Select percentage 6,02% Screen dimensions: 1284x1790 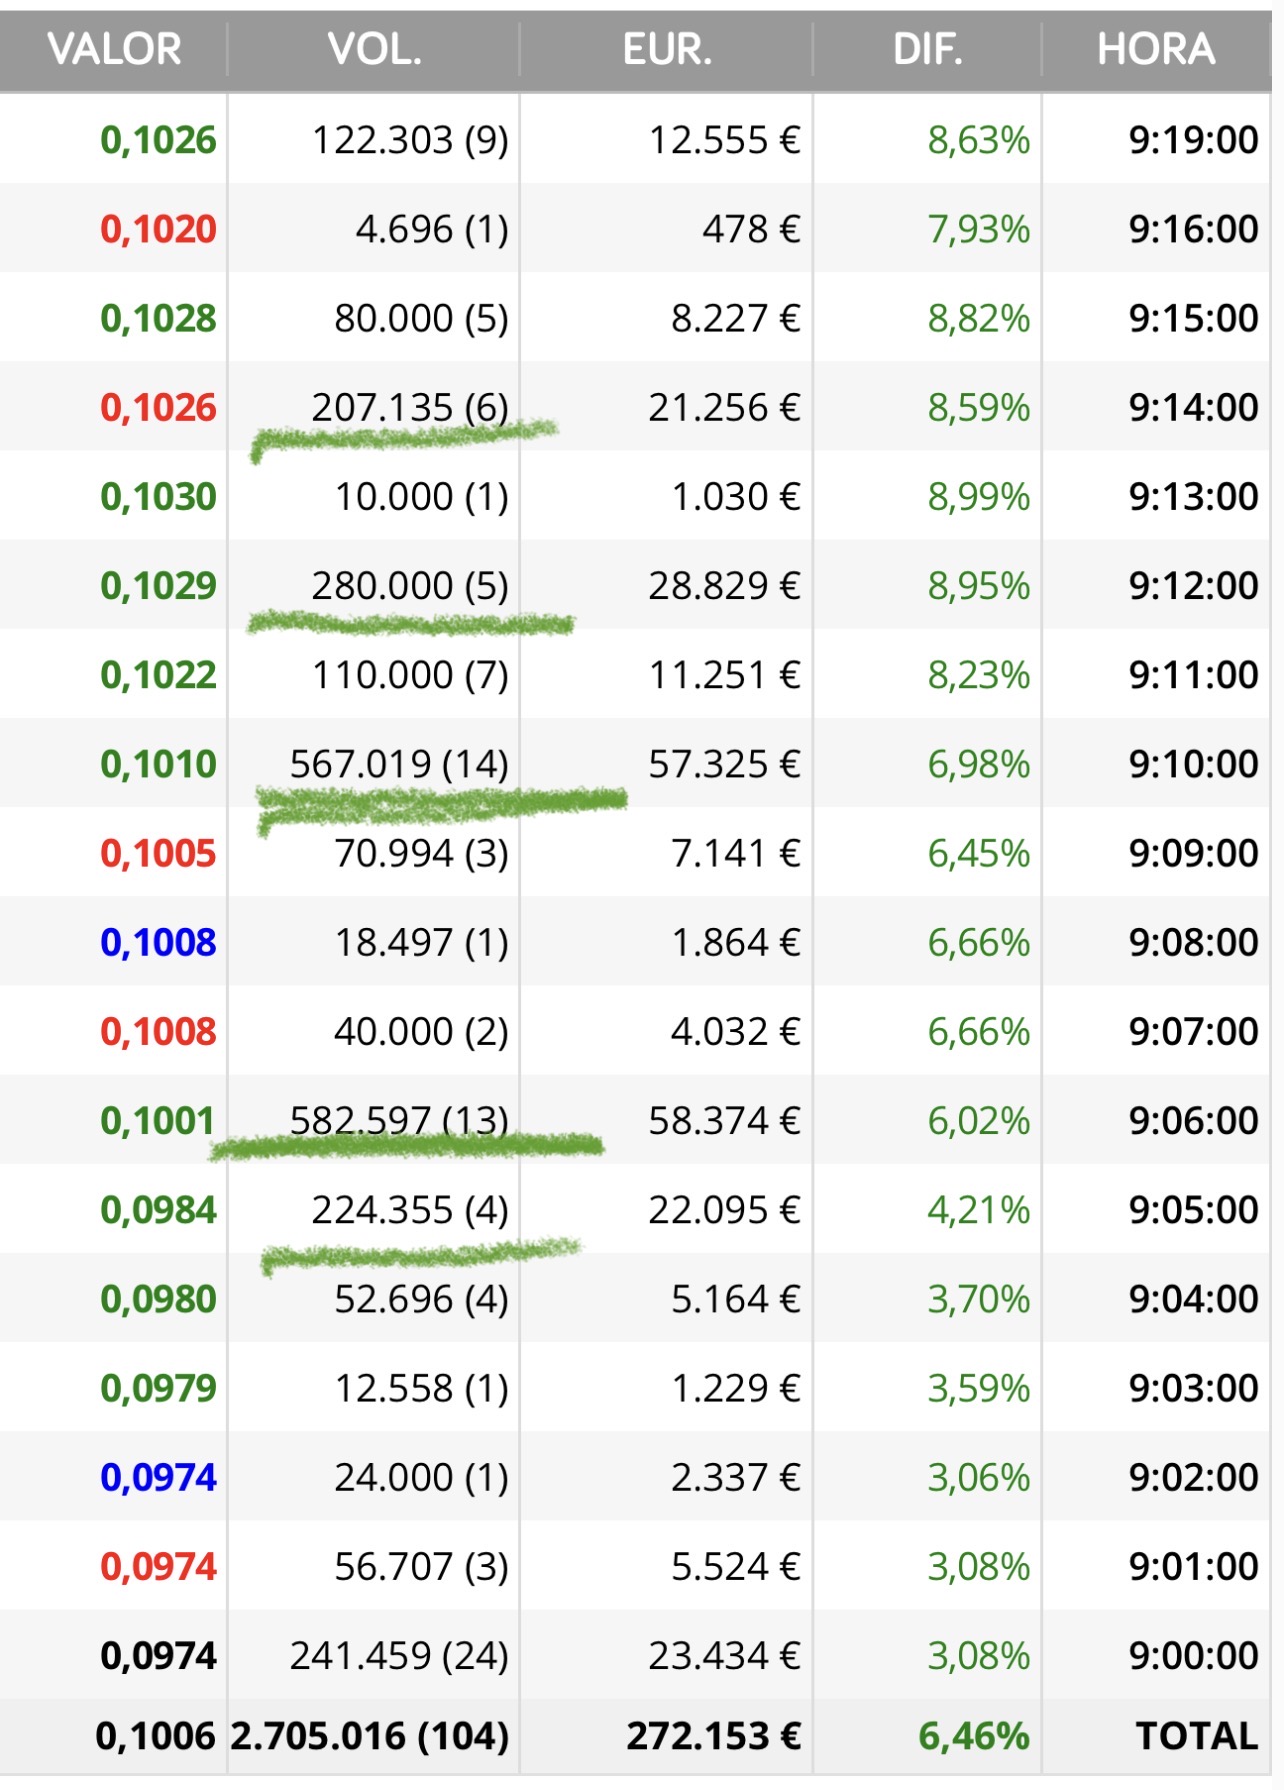click(x=978, y=1120)
